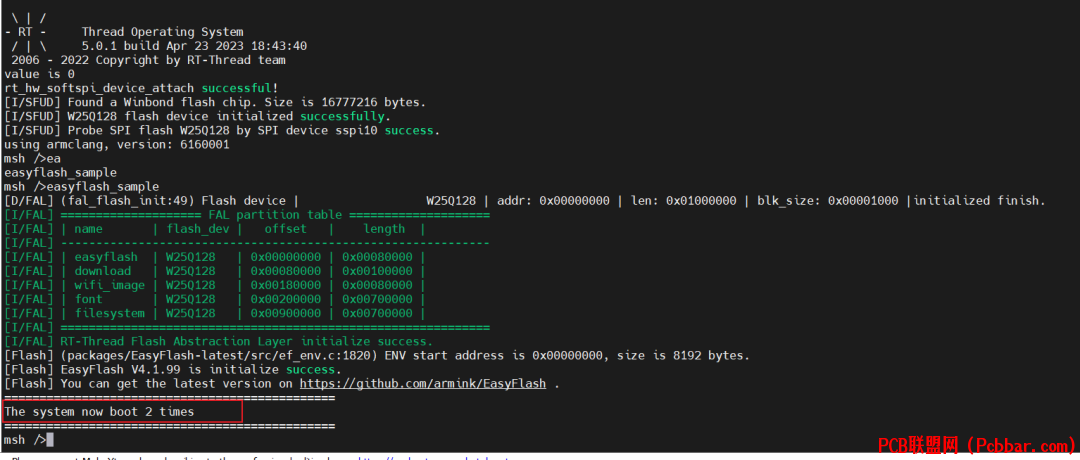
Task: Click '2006 - 2022 Copyright by RT-Thread team'
Action: point(148,60)
